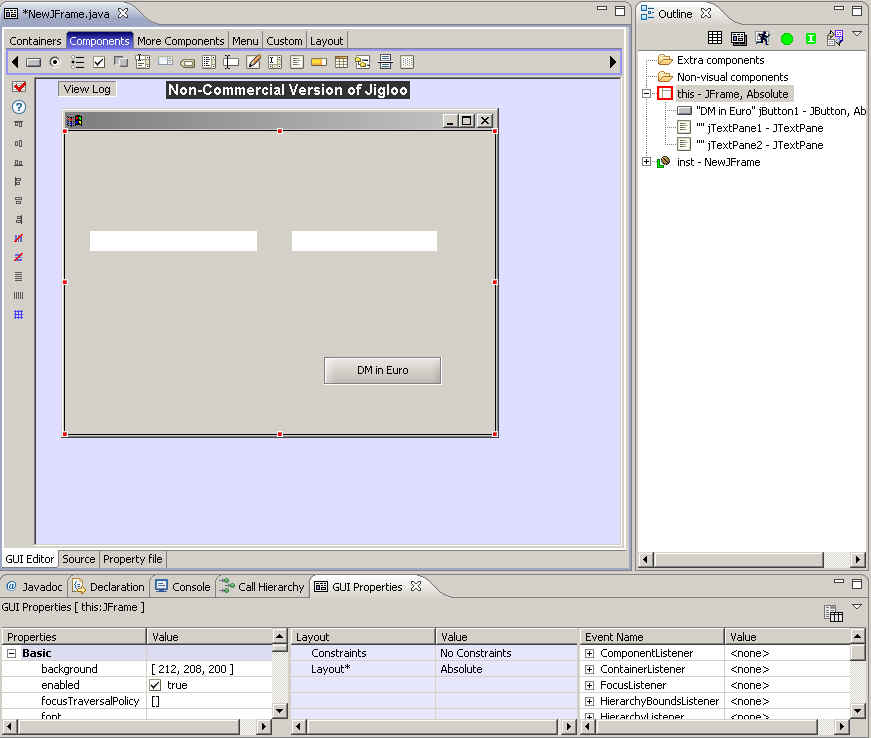Click the green circle icon in Outline toolbar

tap(787, 38)
